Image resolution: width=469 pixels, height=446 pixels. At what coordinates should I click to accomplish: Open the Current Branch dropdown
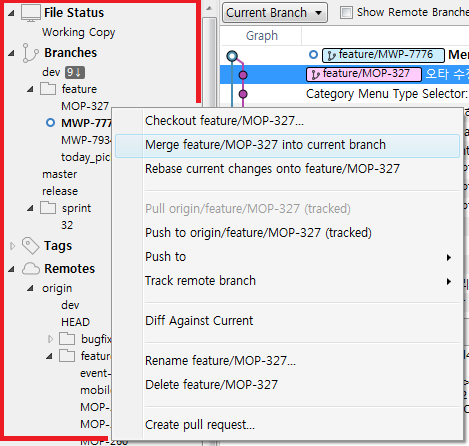pyautogui.click(x=275, y=13)
